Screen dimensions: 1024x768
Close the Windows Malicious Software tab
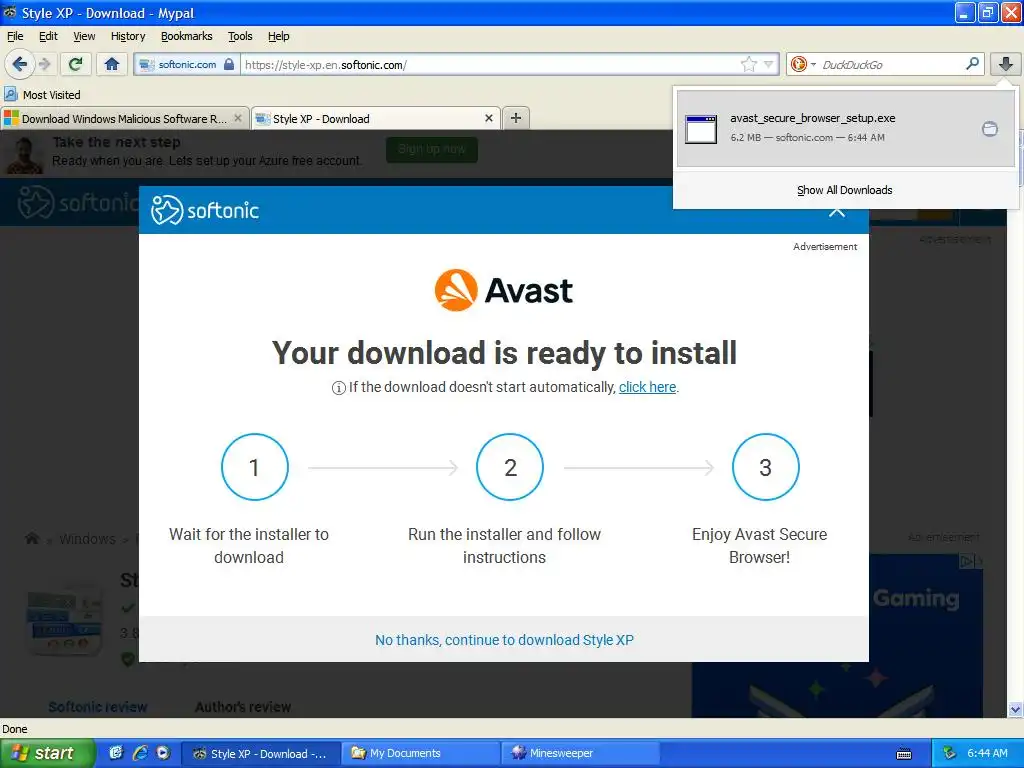(238, 118)
